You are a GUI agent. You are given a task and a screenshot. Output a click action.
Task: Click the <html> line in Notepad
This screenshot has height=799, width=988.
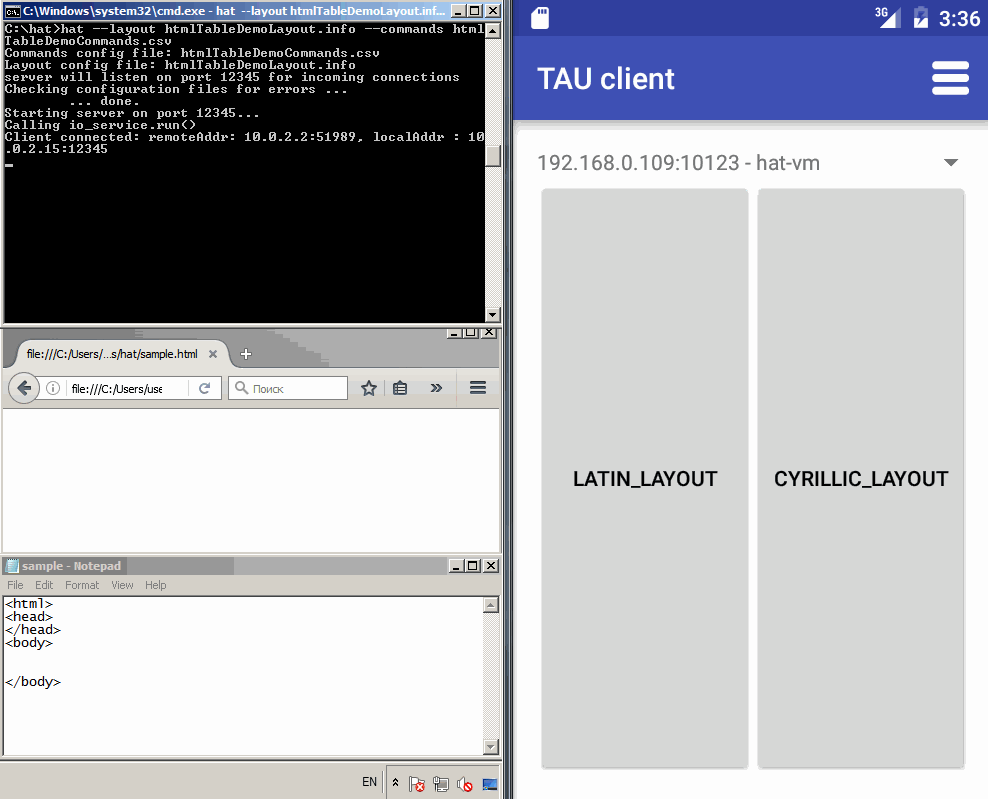[29, 604]
